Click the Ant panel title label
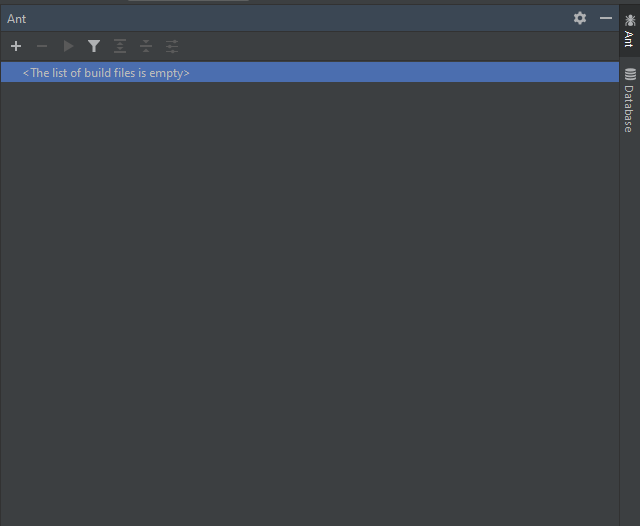 [17, 18]
